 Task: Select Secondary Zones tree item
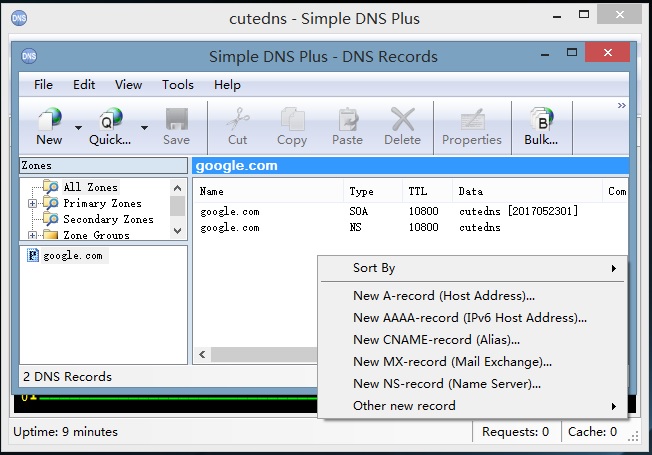click(108, 219)
